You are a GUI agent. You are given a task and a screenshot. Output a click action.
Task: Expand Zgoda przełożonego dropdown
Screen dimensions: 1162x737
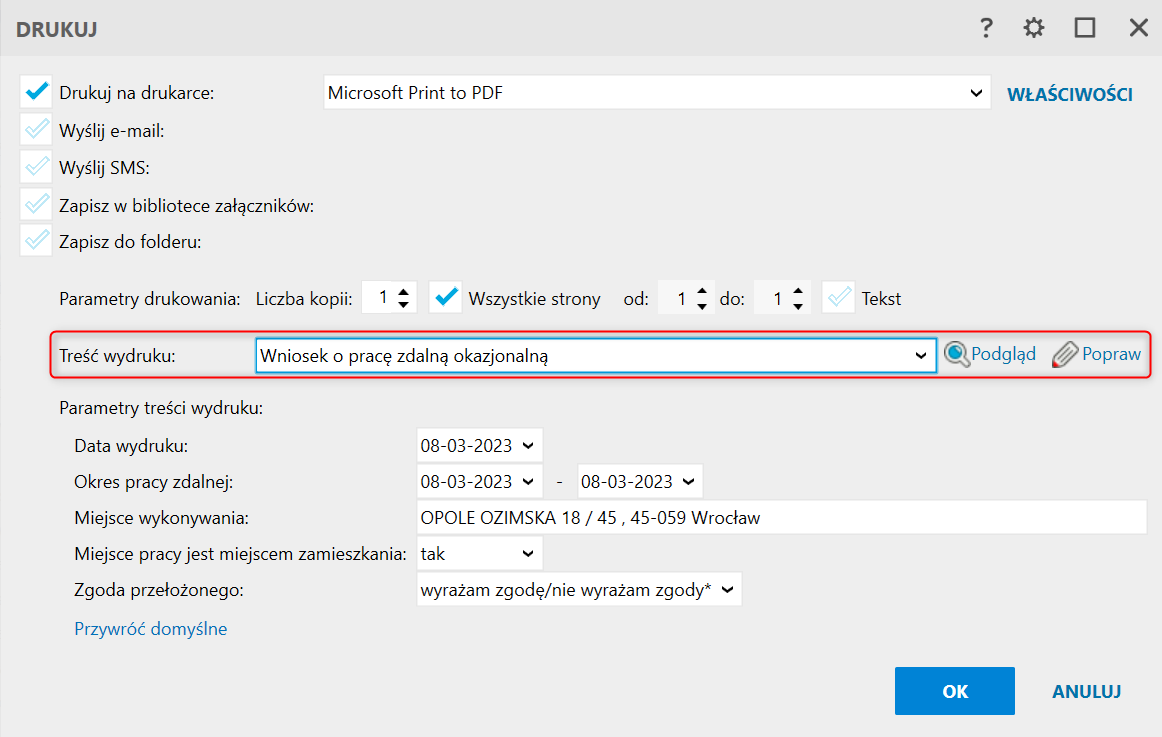(727, 590)
